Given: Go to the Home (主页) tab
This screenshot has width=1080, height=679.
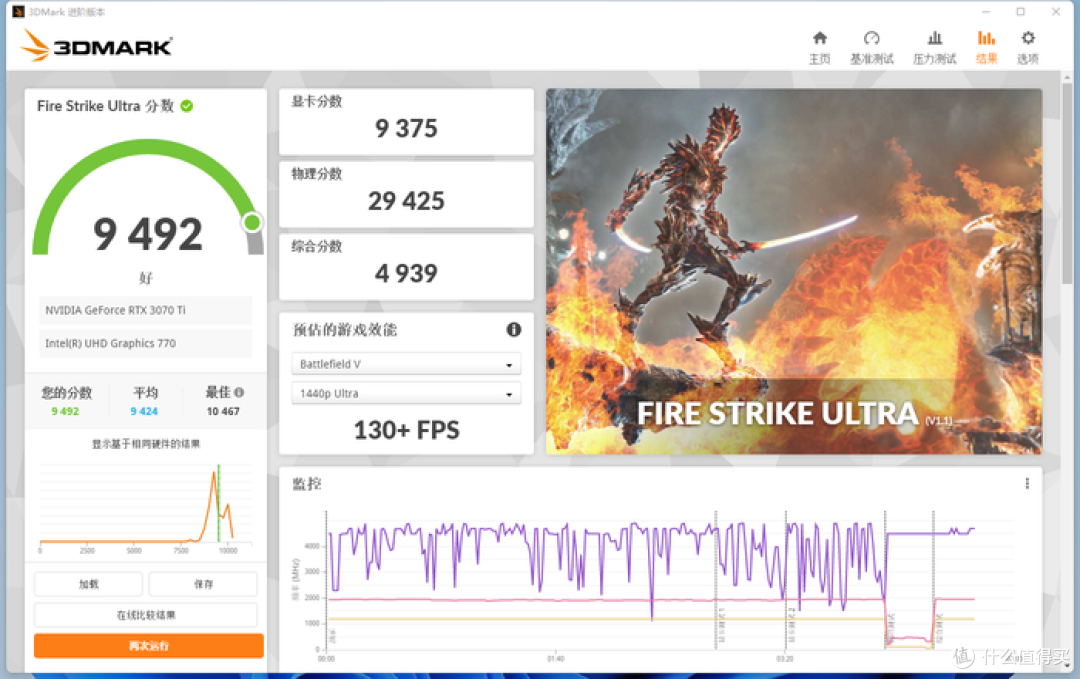Looking at the screenshot, I should click(819, 48).
